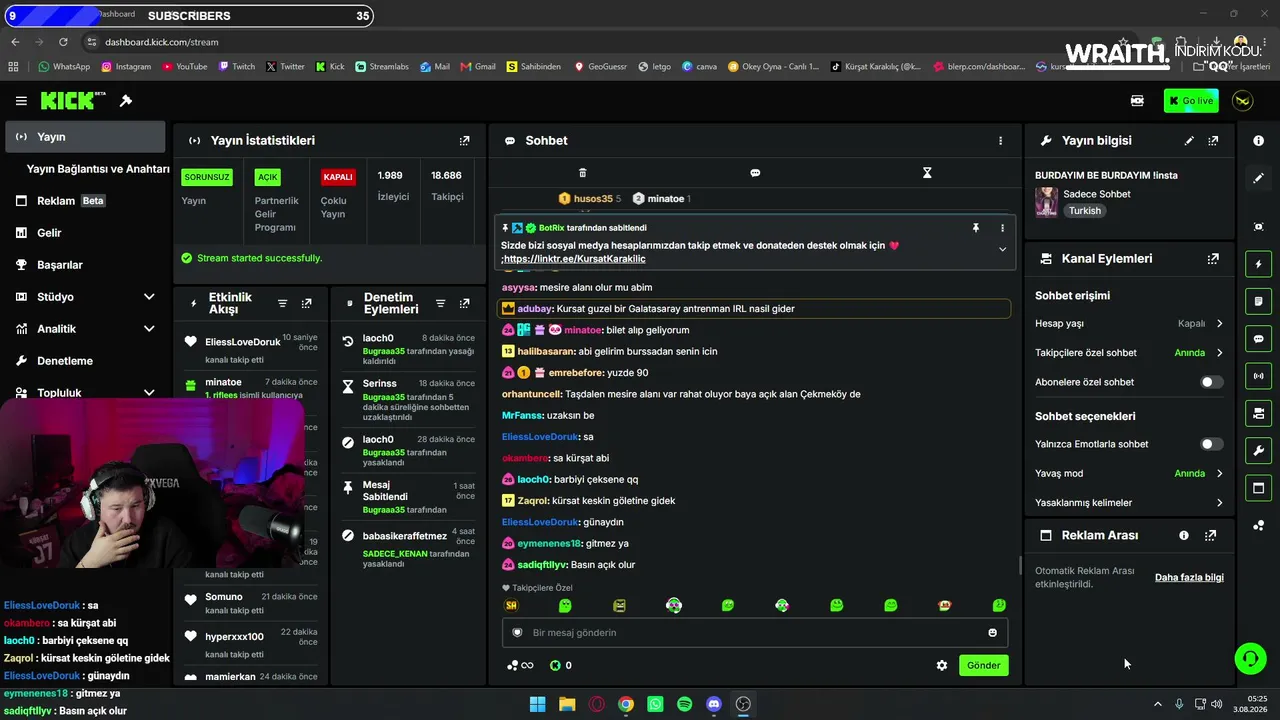Open Spotify from the taskbar

(684, 704)
